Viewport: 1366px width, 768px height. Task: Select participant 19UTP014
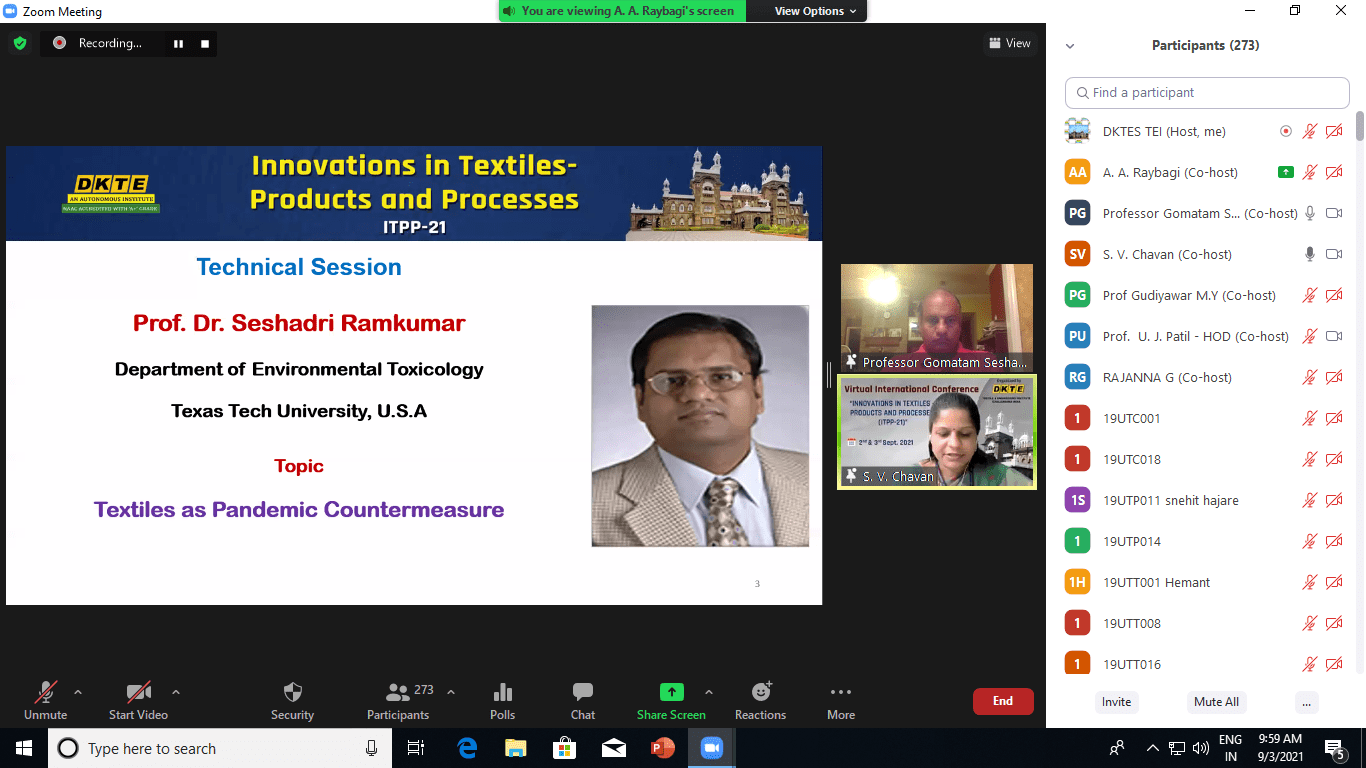[1204, 541]
